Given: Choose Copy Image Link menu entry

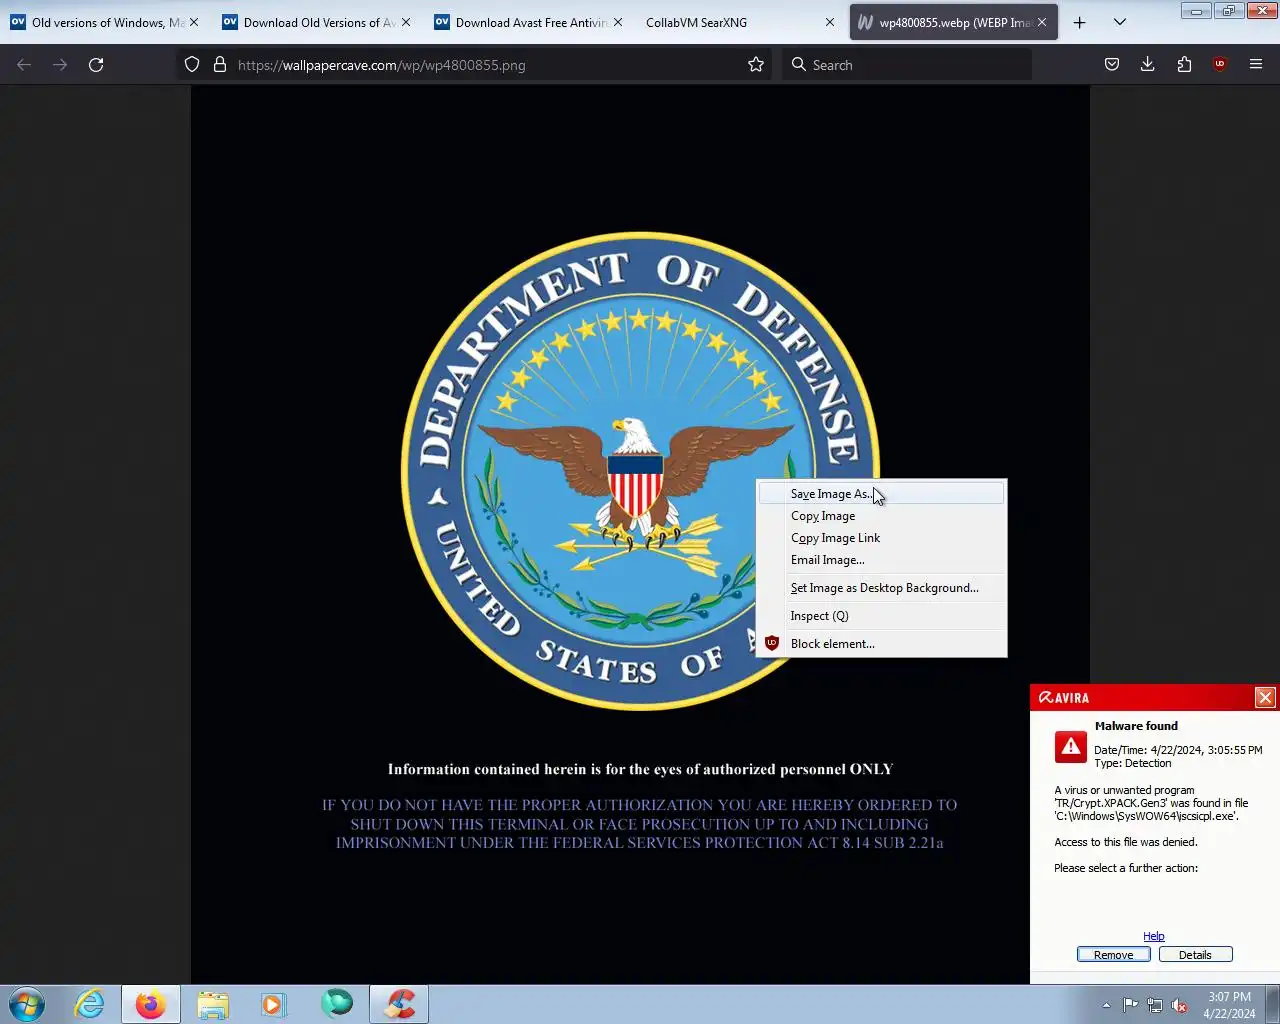Looking at the screenshot, I should (x=882, y=538).
